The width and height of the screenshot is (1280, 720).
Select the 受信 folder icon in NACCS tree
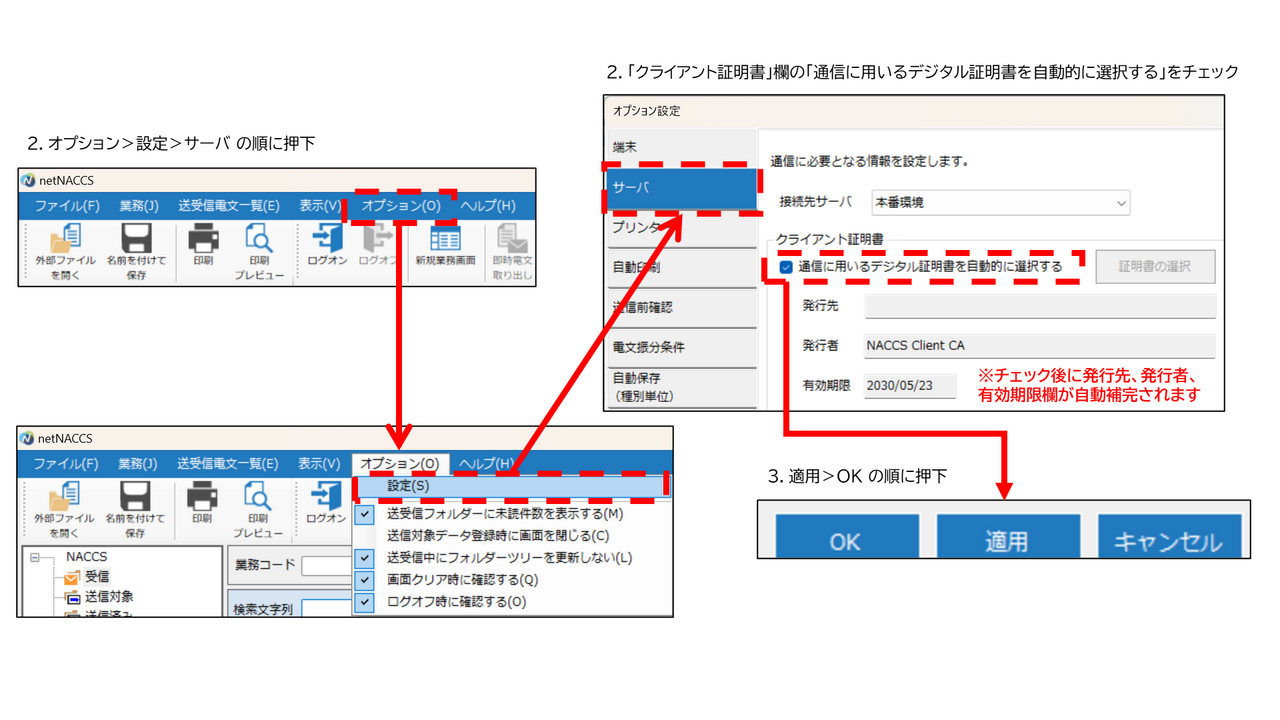pos(72,577)
